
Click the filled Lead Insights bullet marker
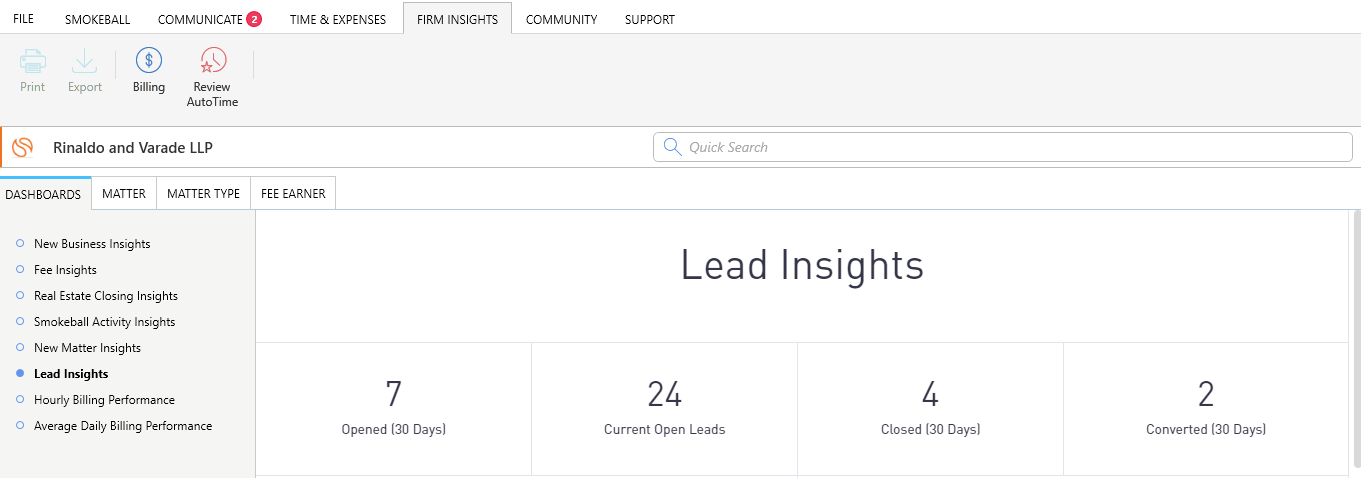pos(20,373)
